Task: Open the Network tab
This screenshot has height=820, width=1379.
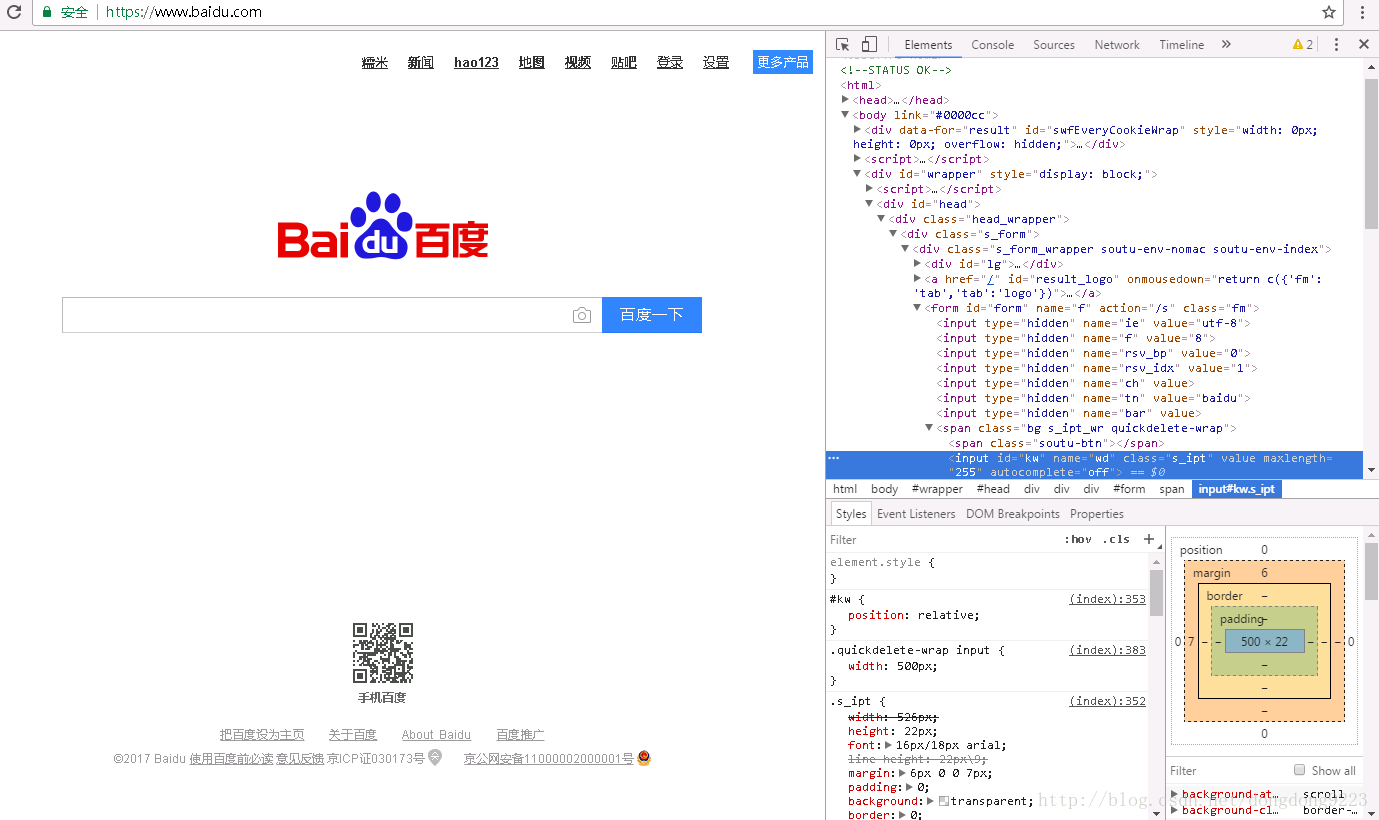Action: coord(1117,45)
